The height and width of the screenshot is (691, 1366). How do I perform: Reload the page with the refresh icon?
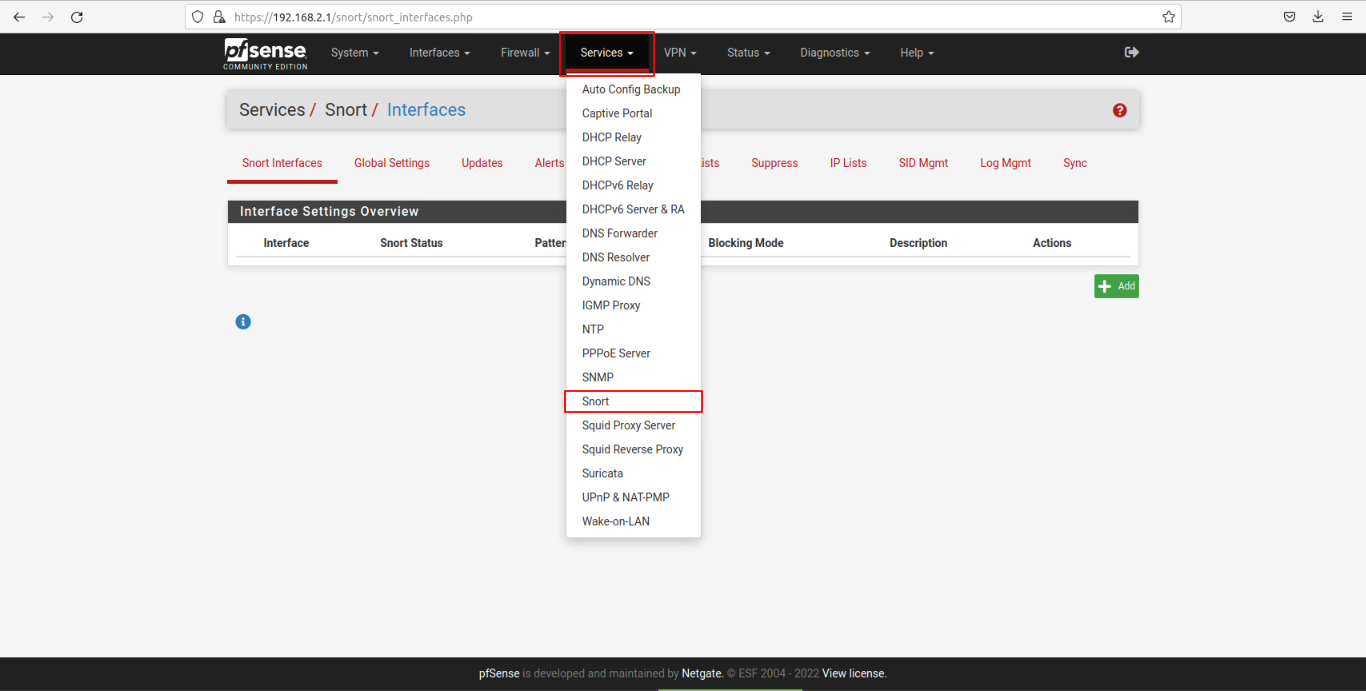point(77,17)
